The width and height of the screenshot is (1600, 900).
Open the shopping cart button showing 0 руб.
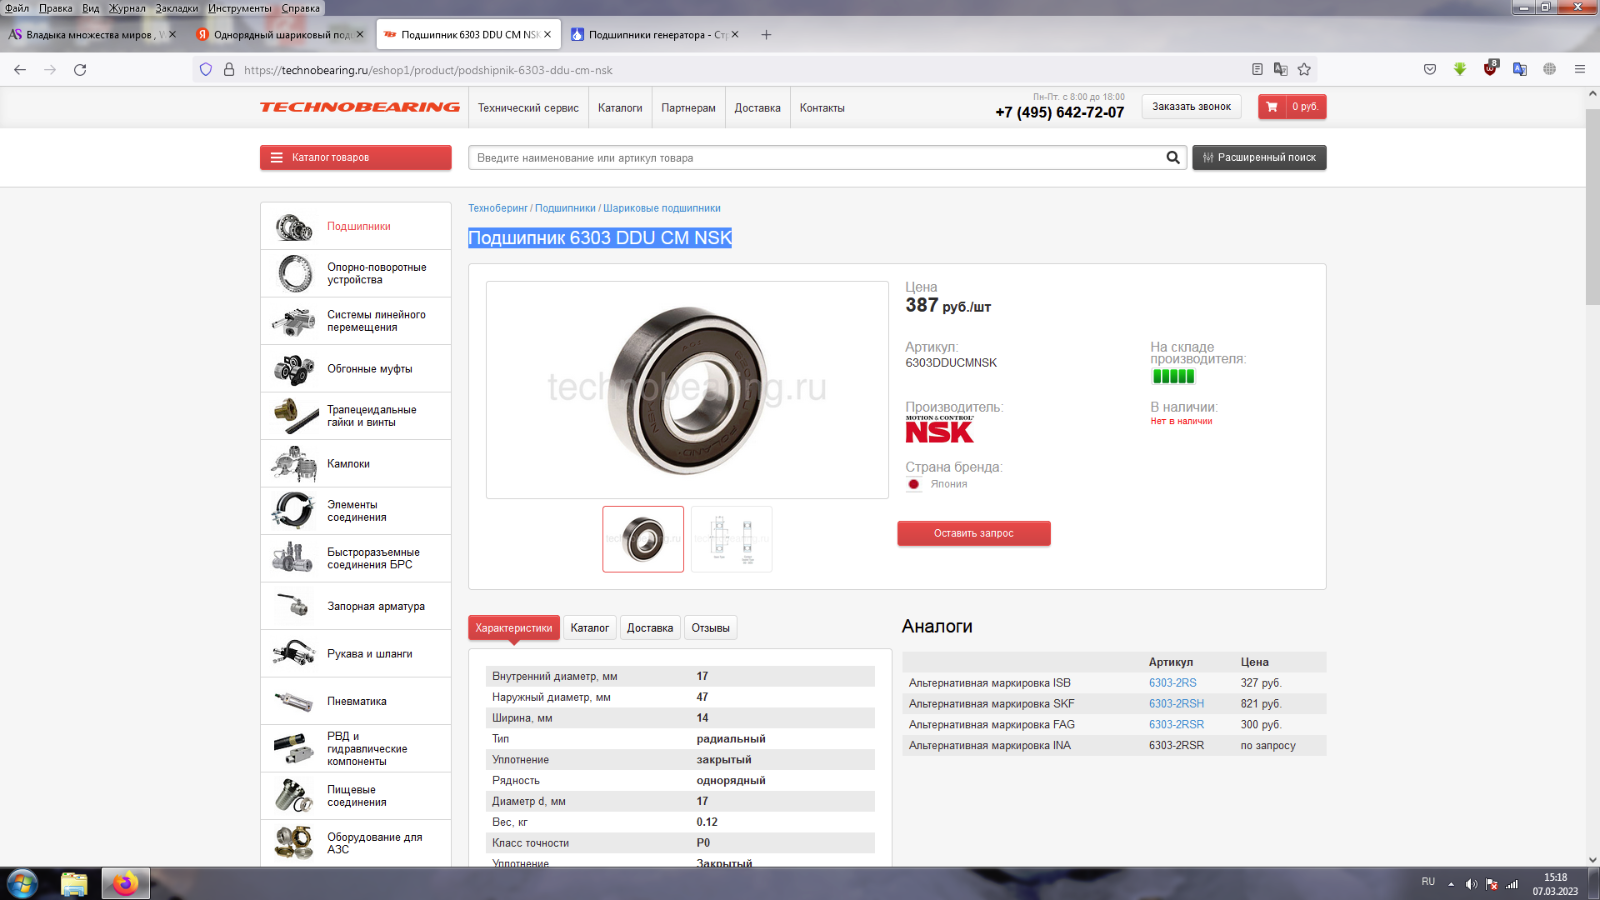(1292, 107)
